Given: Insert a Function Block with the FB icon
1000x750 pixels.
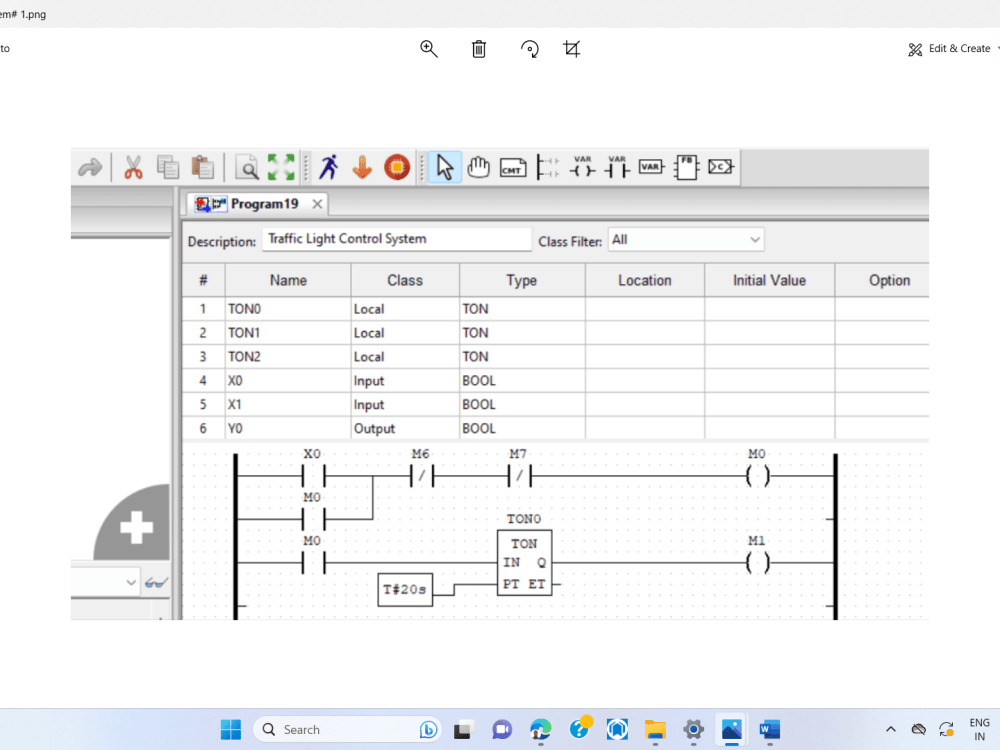Looking at the screenshot, I should [x=686, y=167].
